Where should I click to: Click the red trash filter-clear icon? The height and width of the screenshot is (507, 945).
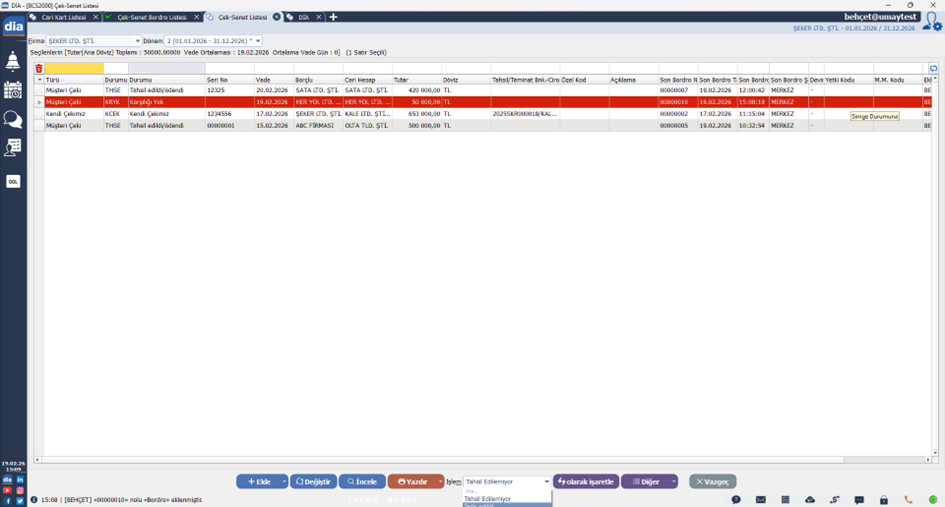pos(39,69)
